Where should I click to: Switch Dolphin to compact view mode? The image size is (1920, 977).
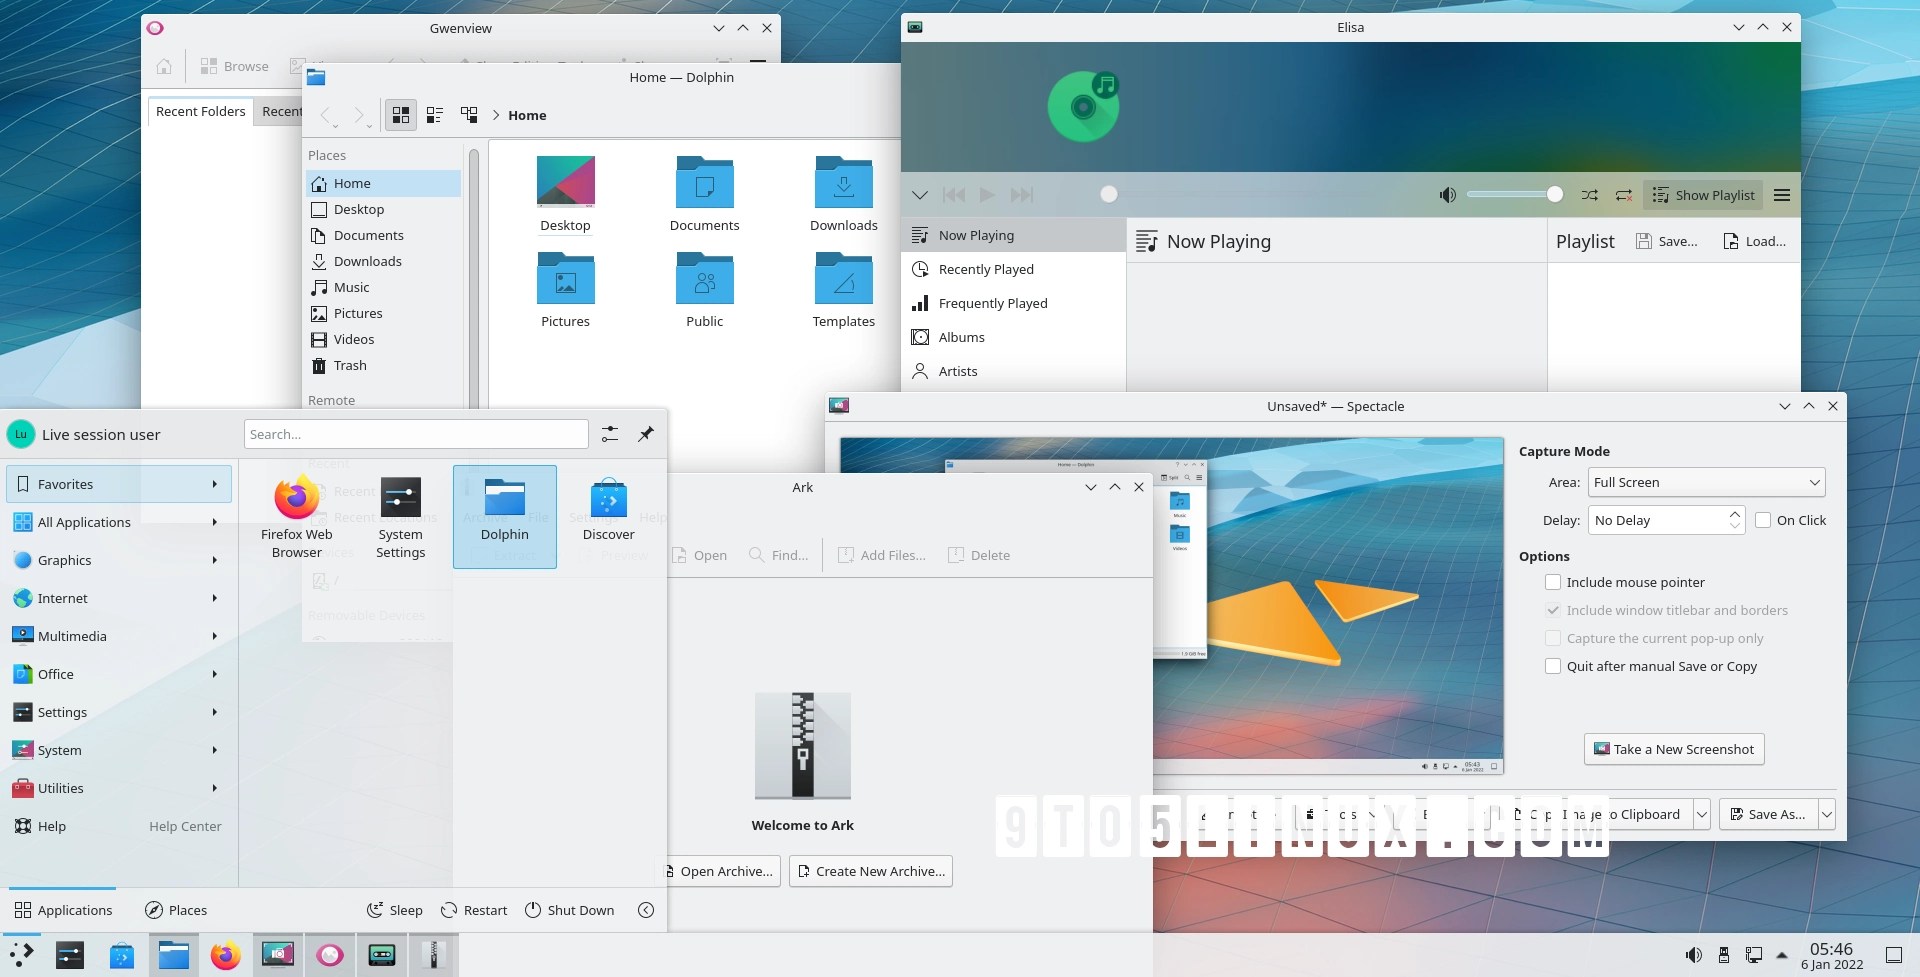click(435, 115)
